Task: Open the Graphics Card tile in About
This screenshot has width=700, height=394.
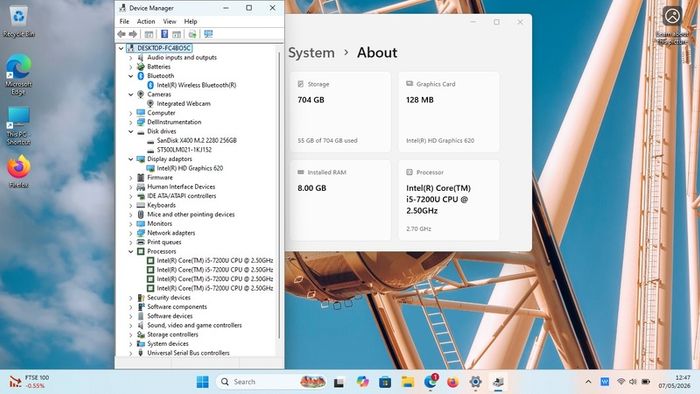Action: [x=449, y=112]
